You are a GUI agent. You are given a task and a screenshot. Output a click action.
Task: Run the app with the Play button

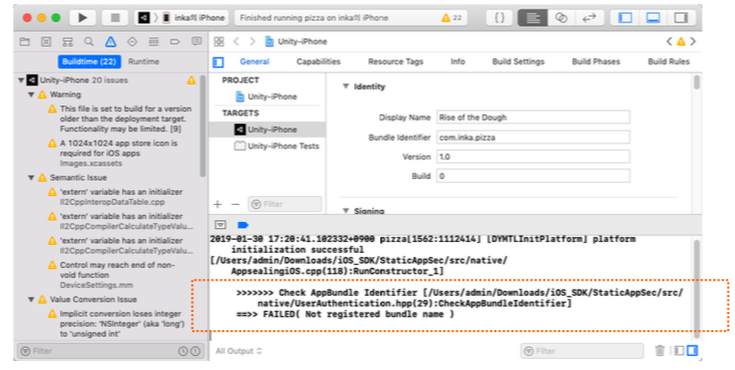tap(83, 18)
